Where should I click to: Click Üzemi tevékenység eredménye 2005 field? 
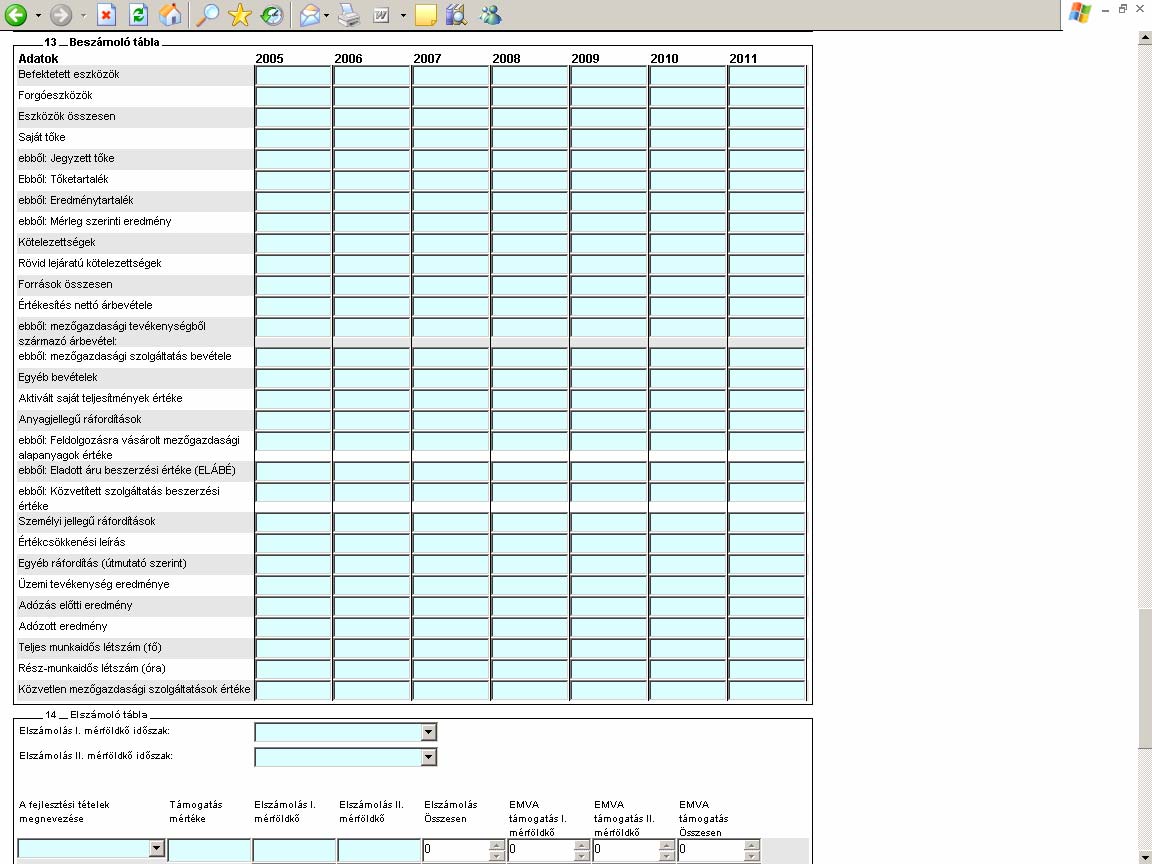coord(293,584)
